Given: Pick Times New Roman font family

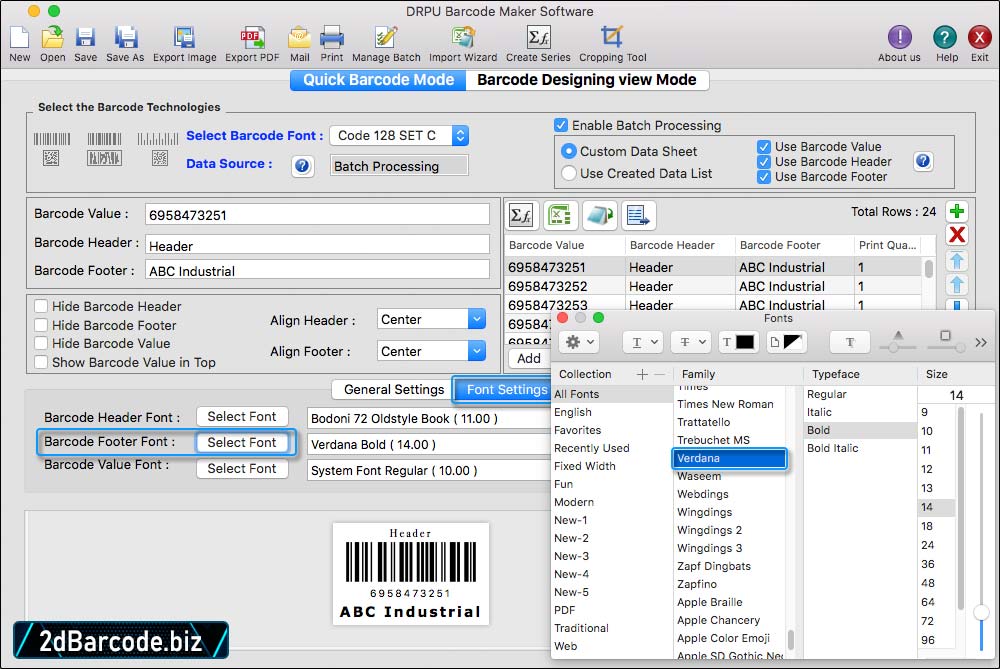Looking at the screenshot, I should pos(725,404).
